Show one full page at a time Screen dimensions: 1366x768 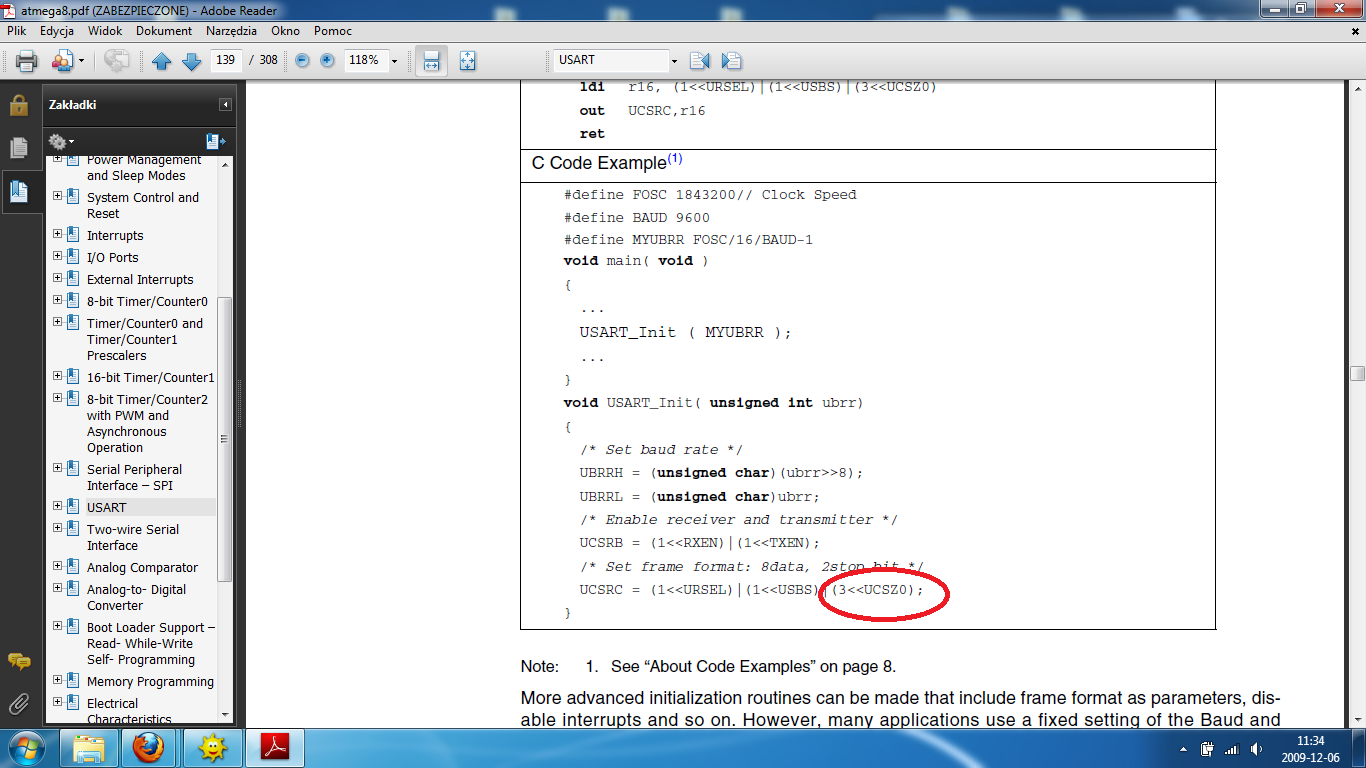pos(467,60)
